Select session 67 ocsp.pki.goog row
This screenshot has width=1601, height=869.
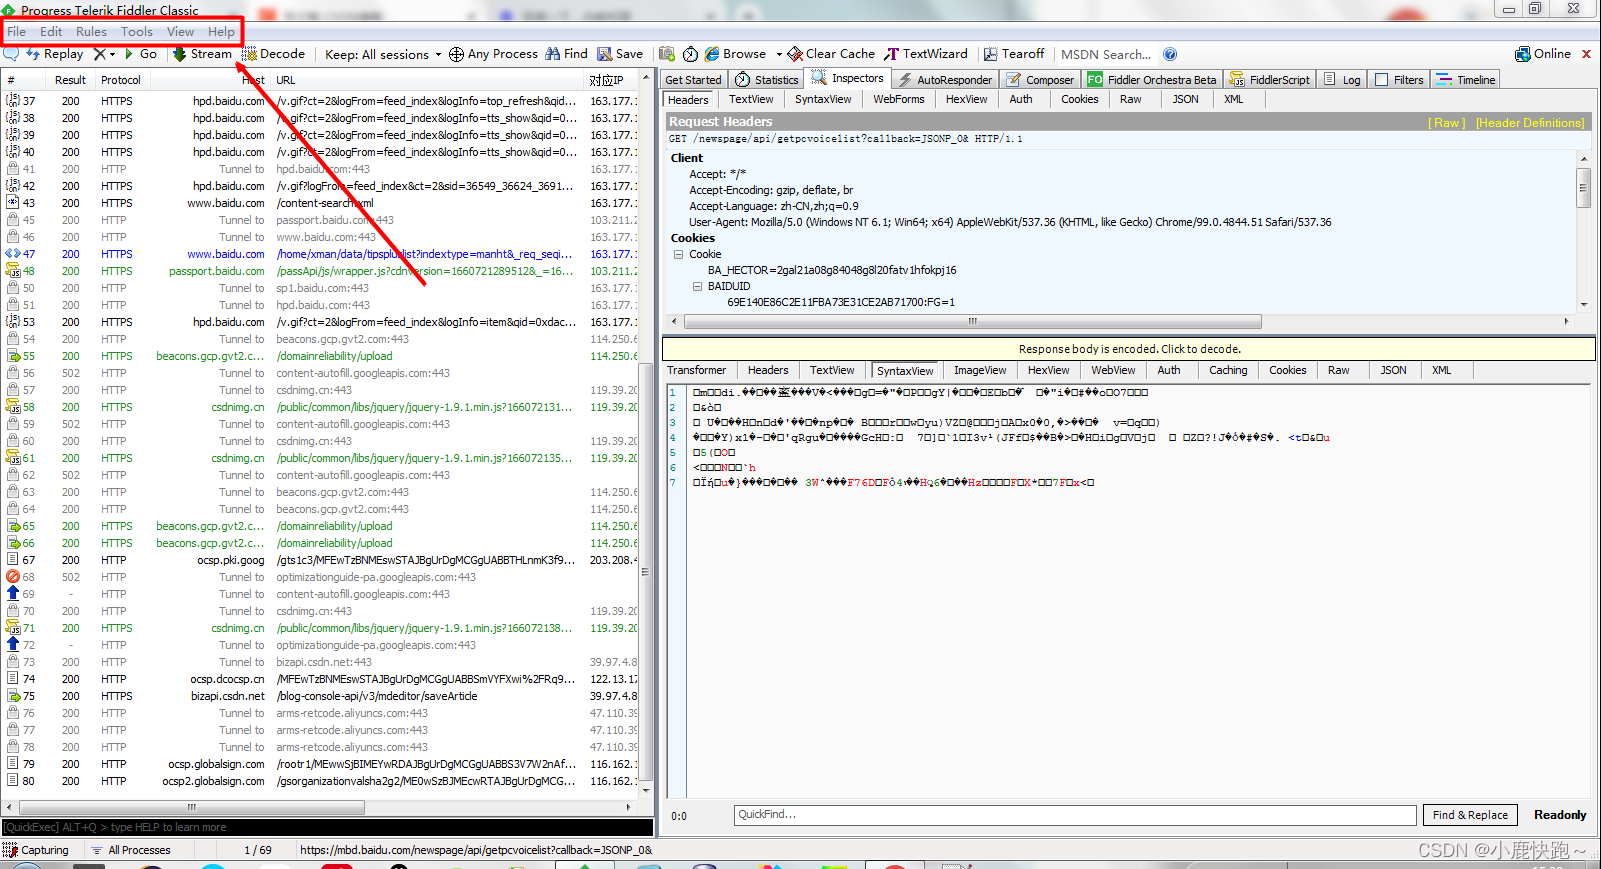(320, 560)
